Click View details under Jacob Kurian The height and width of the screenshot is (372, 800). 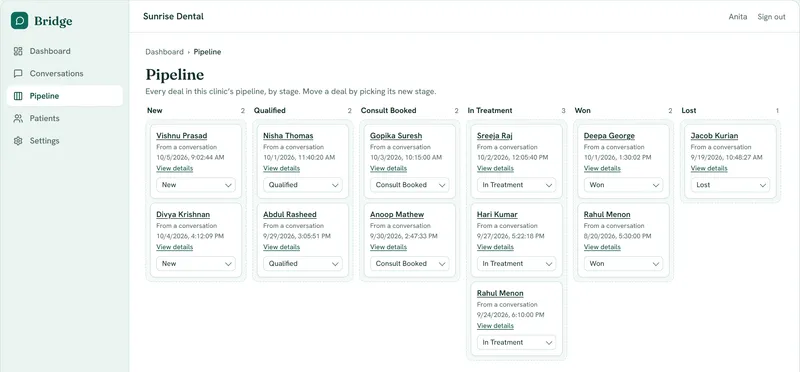point(709,168)
